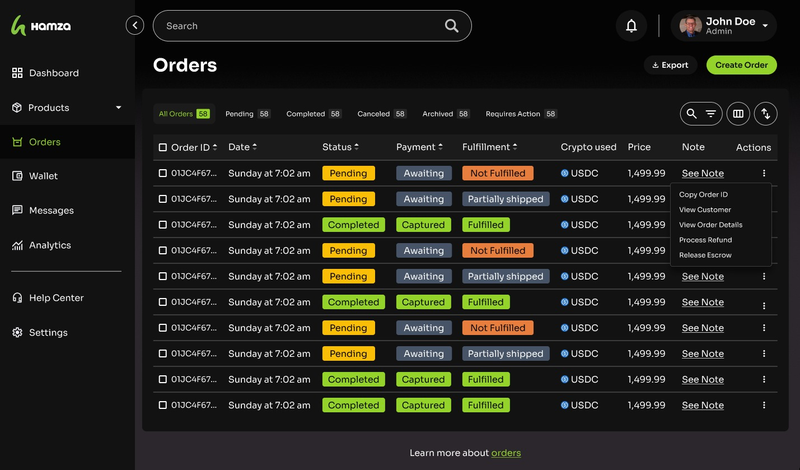Open the Dashboard grid icon

tap(17, 73)
